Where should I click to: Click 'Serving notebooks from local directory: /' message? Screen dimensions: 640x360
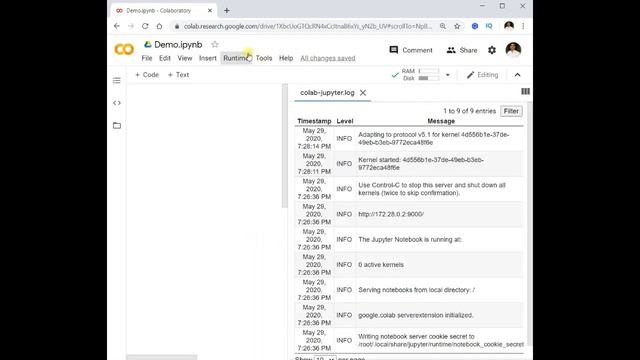(416, 290)
